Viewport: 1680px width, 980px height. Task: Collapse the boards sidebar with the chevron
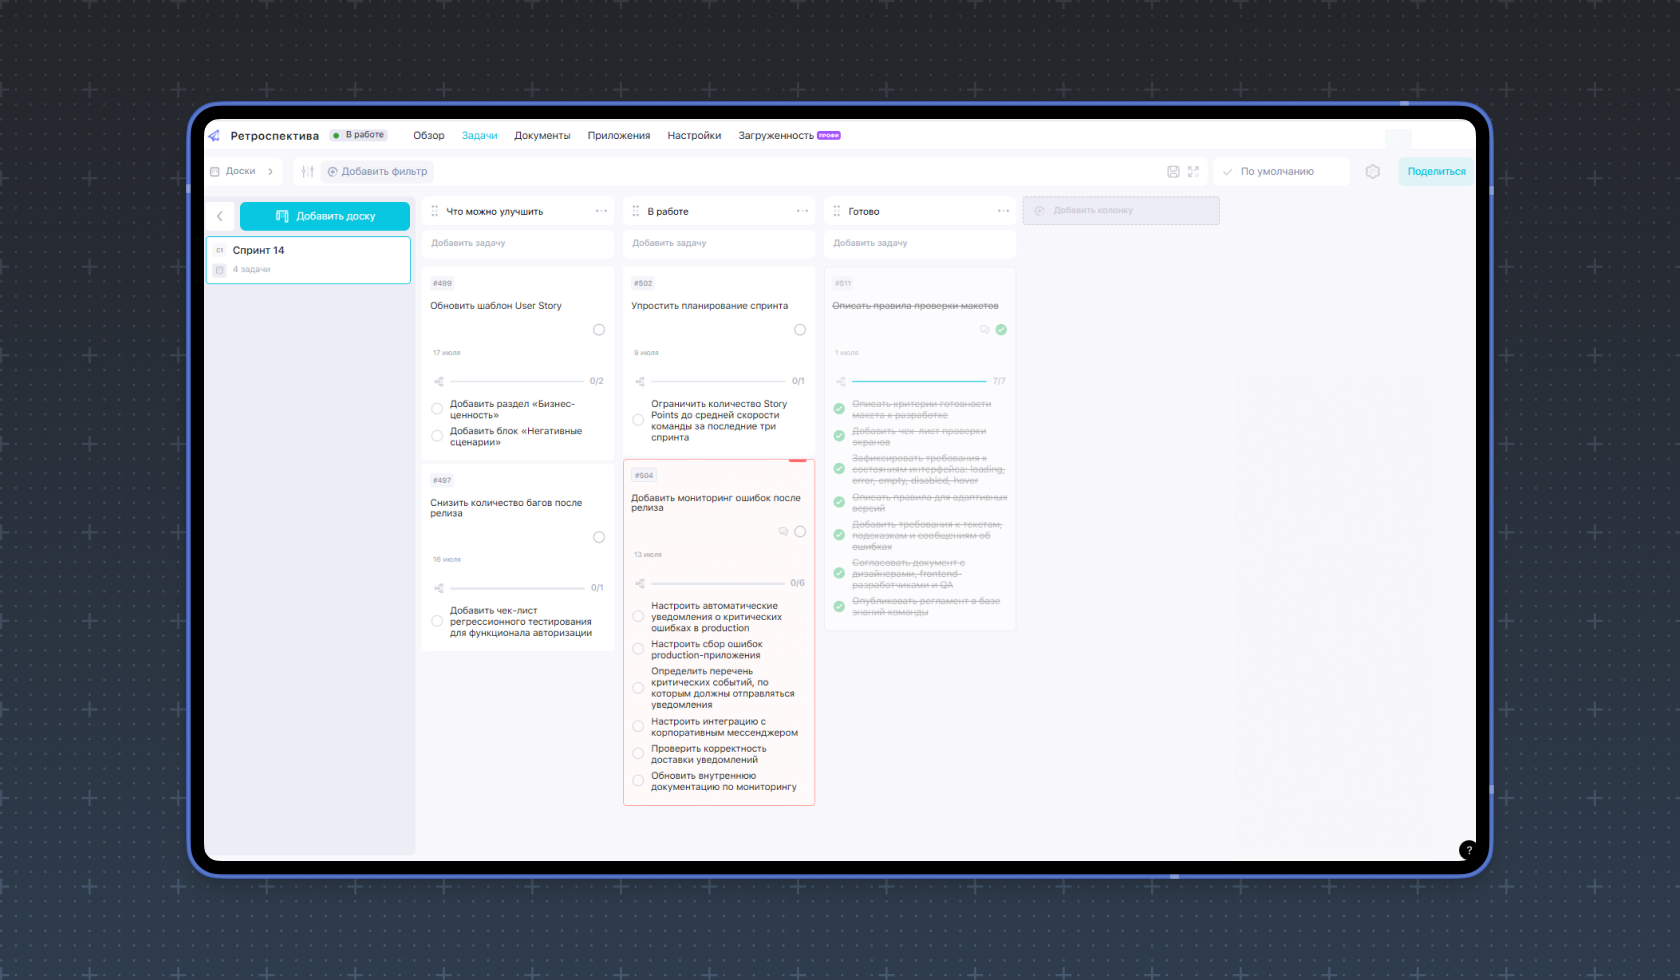tap(220, 216)
